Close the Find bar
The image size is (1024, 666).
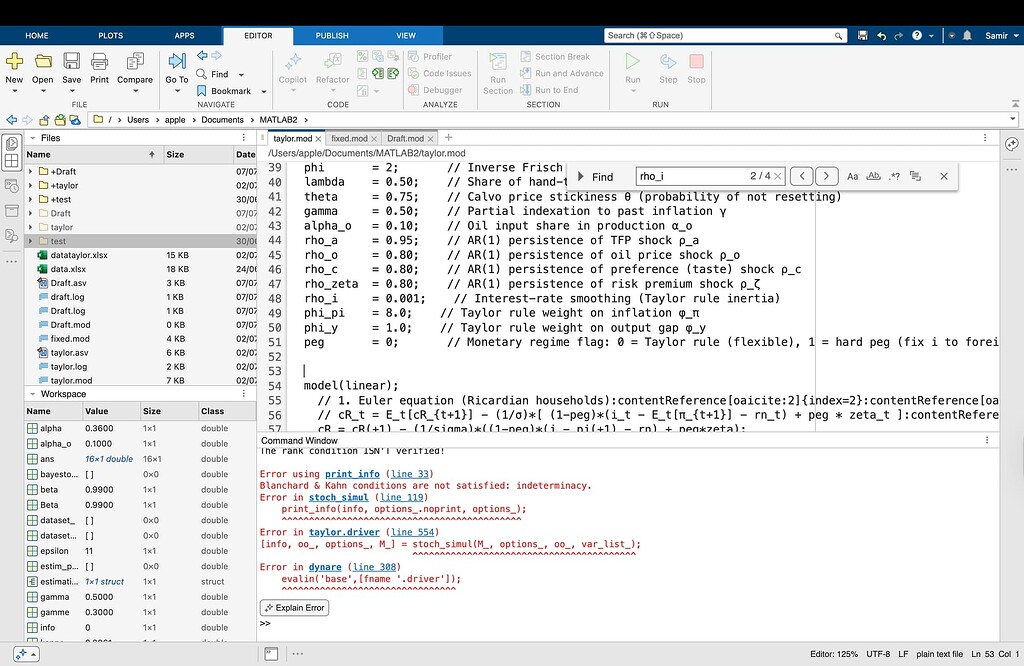coord(944,176)
